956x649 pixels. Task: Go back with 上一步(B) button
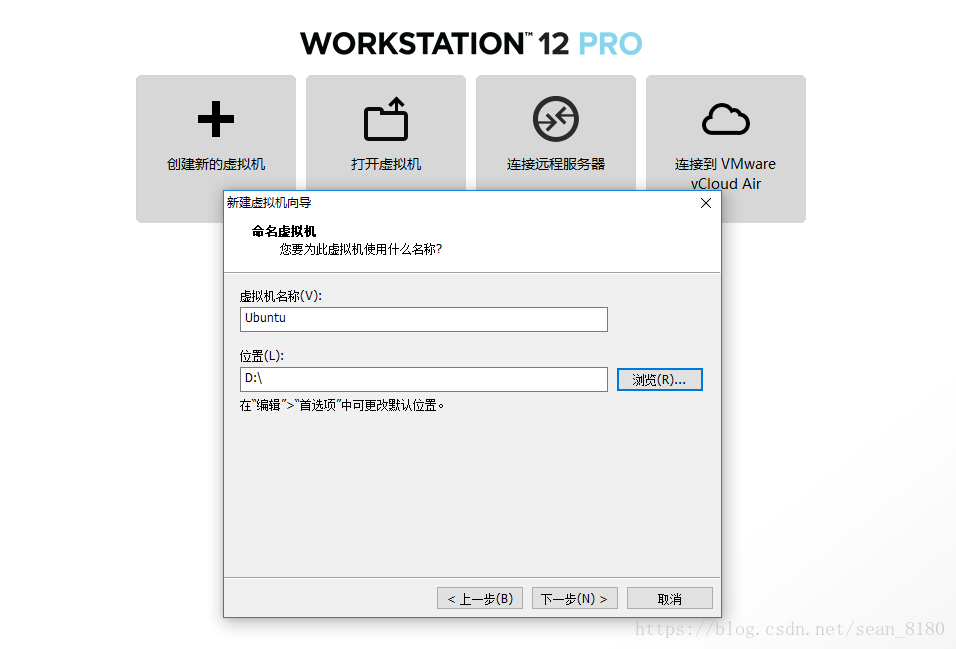point(480,598)
